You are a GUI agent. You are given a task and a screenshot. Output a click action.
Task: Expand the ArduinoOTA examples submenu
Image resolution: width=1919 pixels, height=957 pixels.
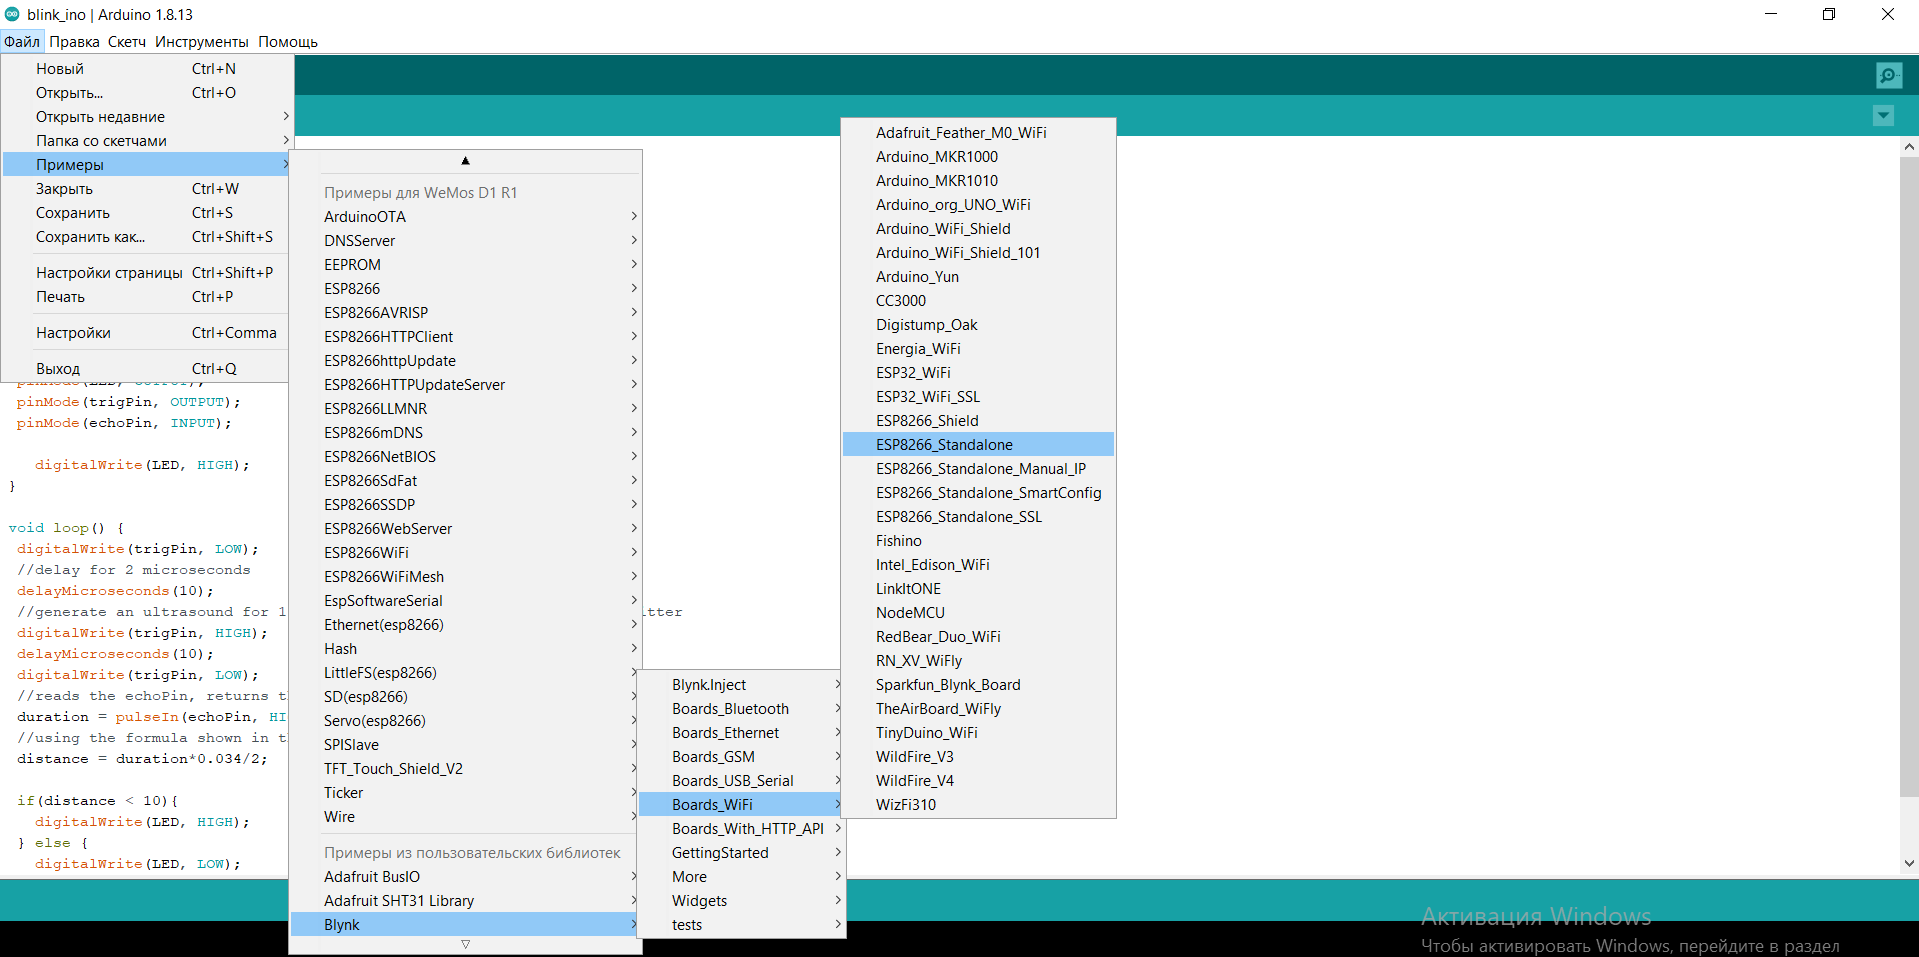point(465,217)
